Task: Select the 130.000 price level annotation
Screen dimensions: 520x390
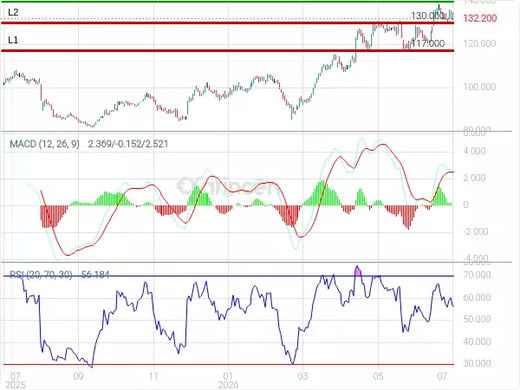Action: tap(427, 16)
